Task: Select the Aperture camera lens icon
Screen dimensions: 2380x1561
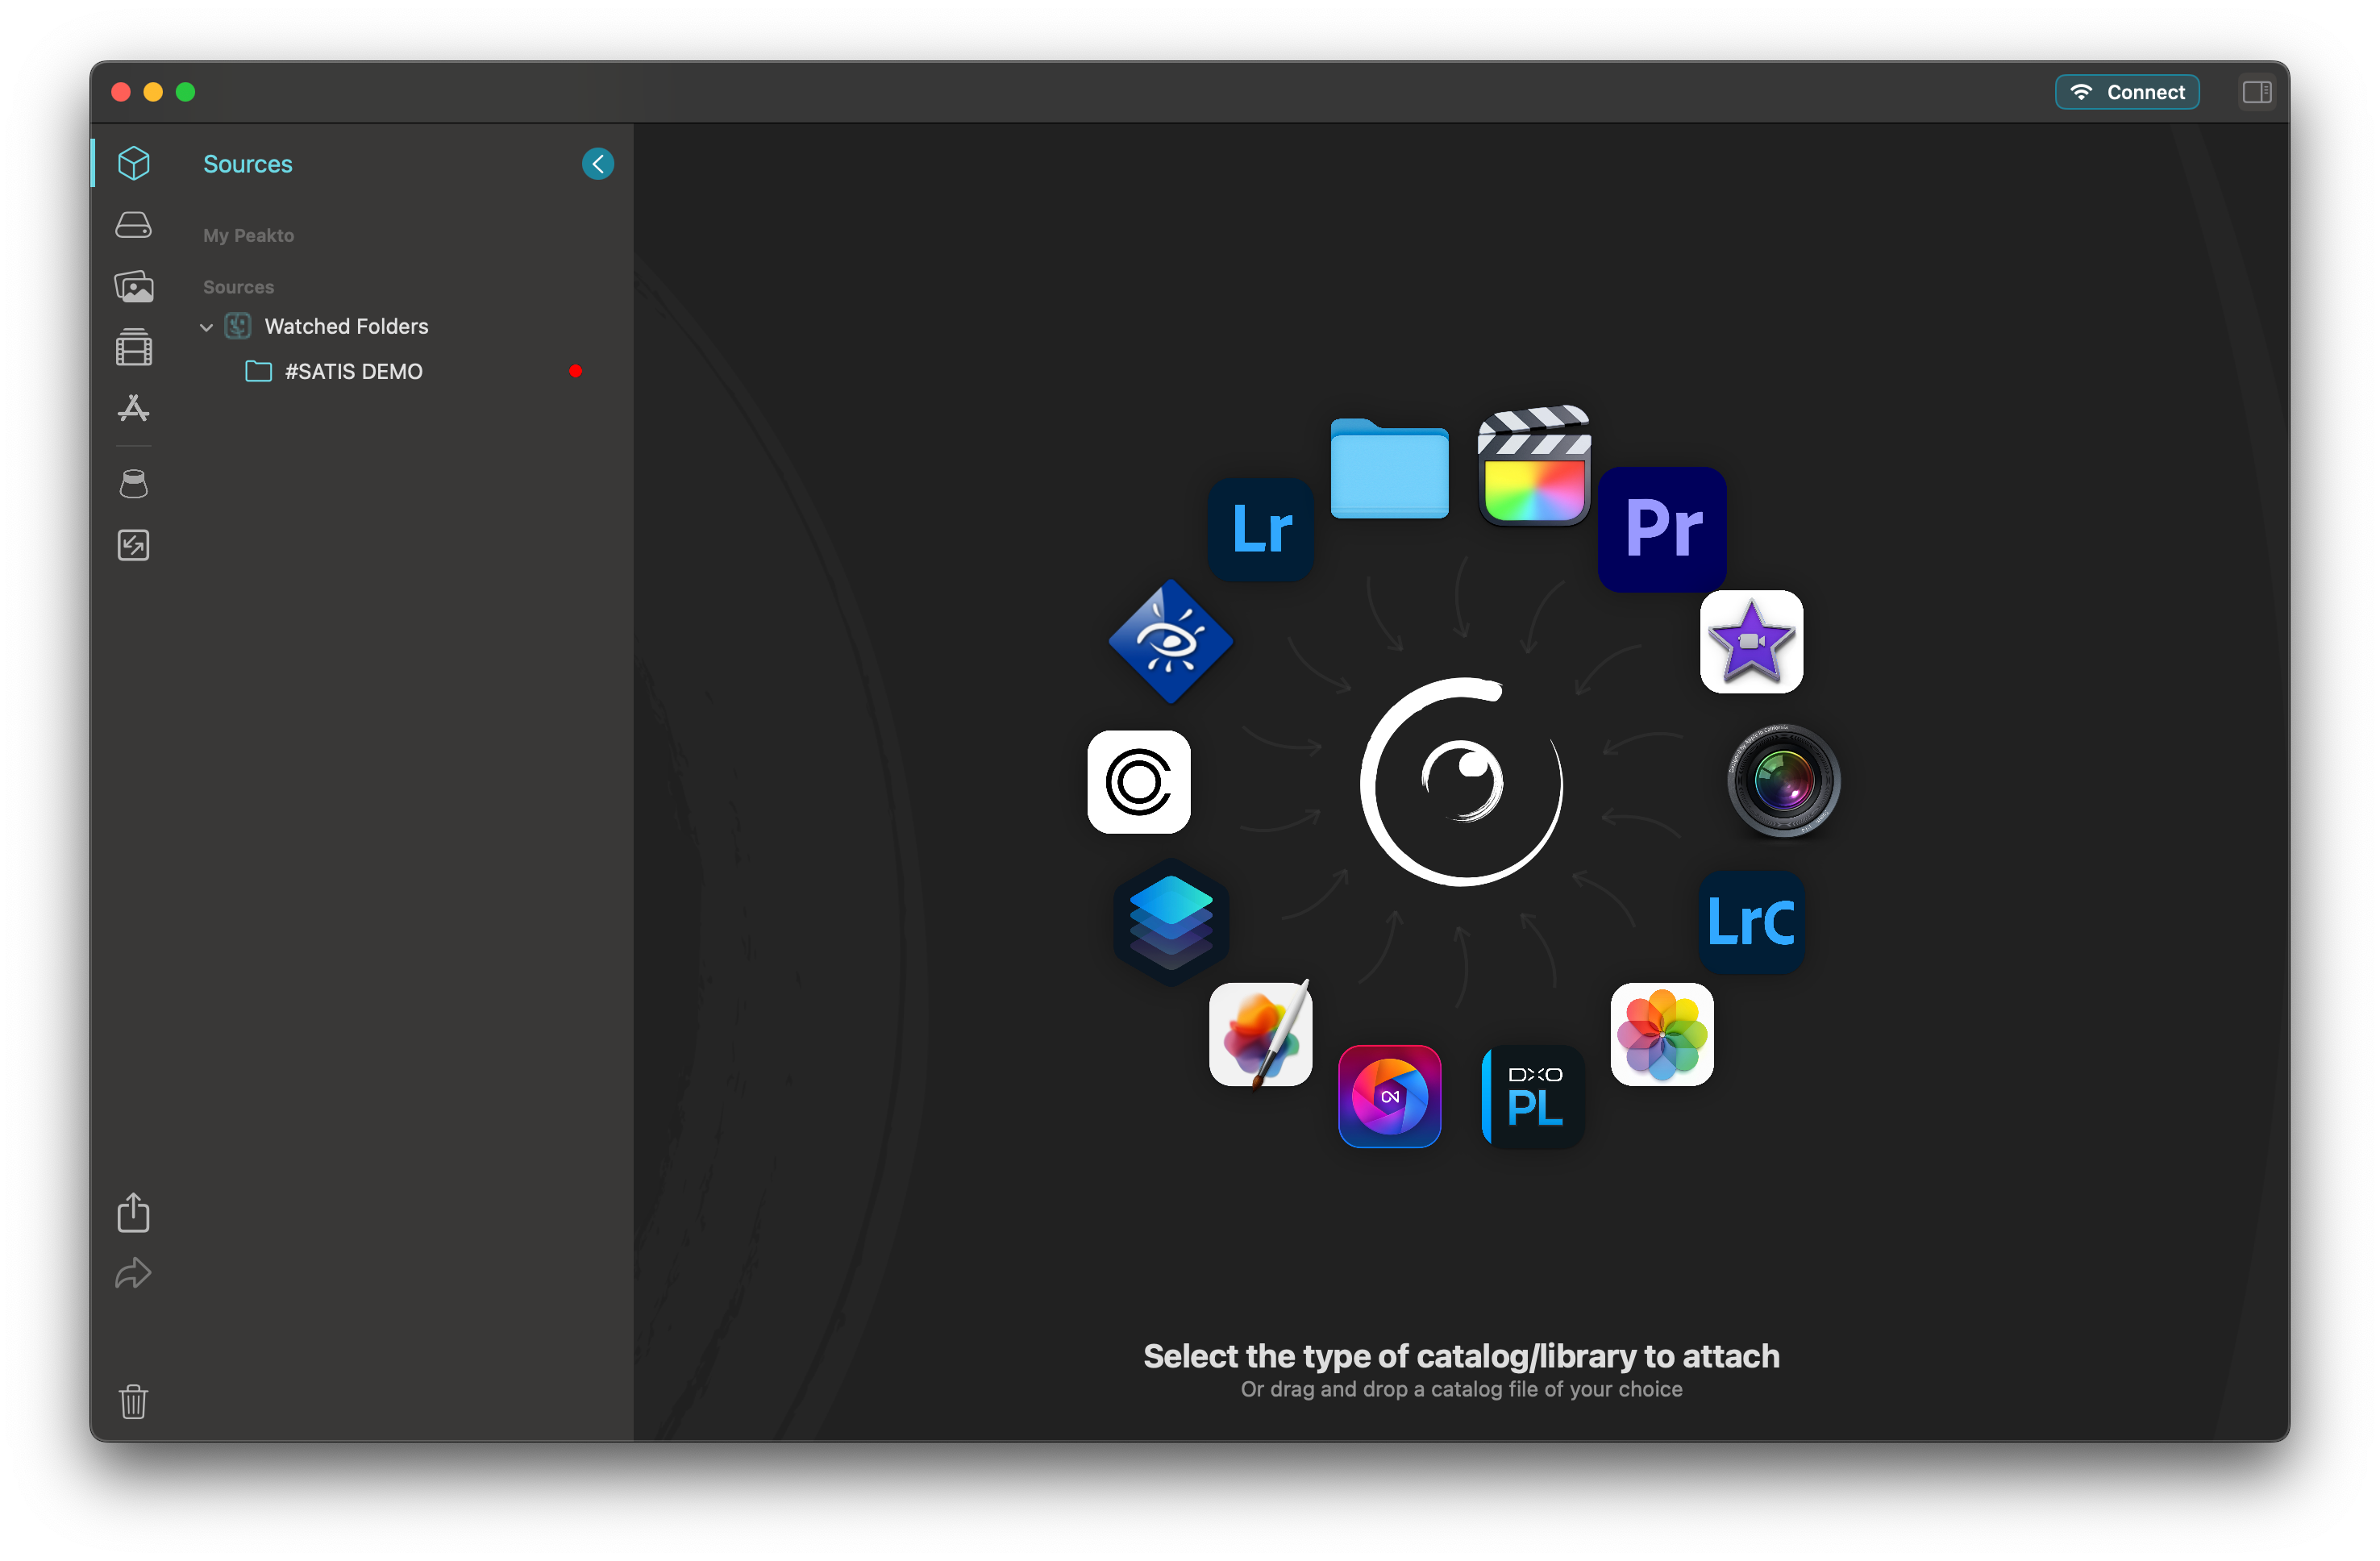Action: pos(1783,781)
